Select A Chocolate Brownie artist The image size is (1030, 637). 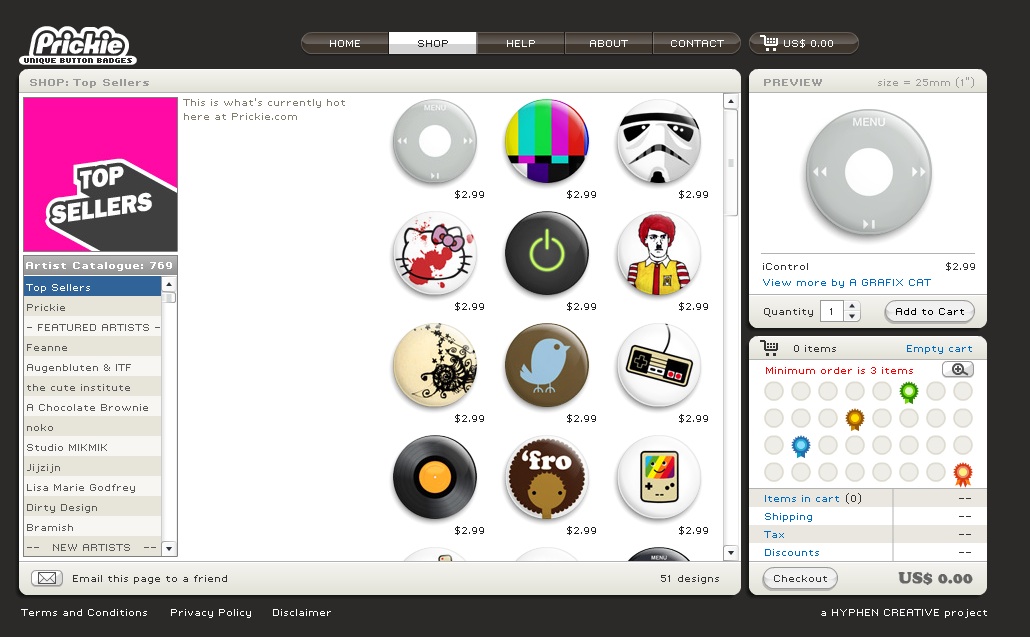(x=93, y=407)
